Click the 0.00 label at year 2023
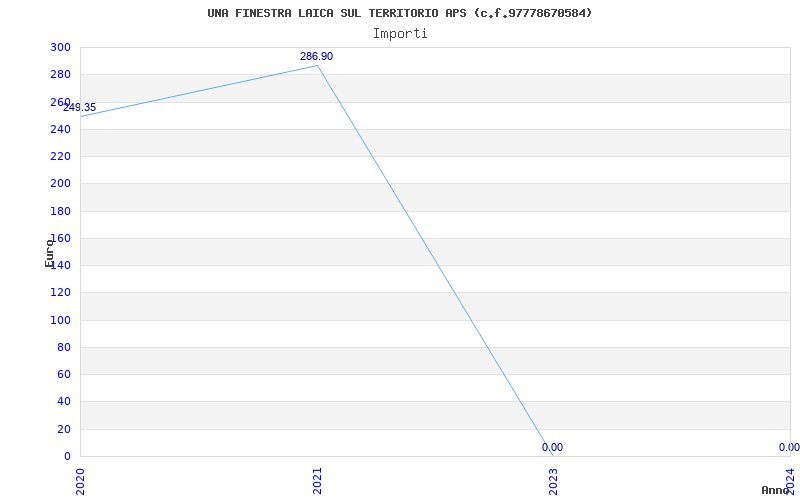800x500 pixels. 553,447
